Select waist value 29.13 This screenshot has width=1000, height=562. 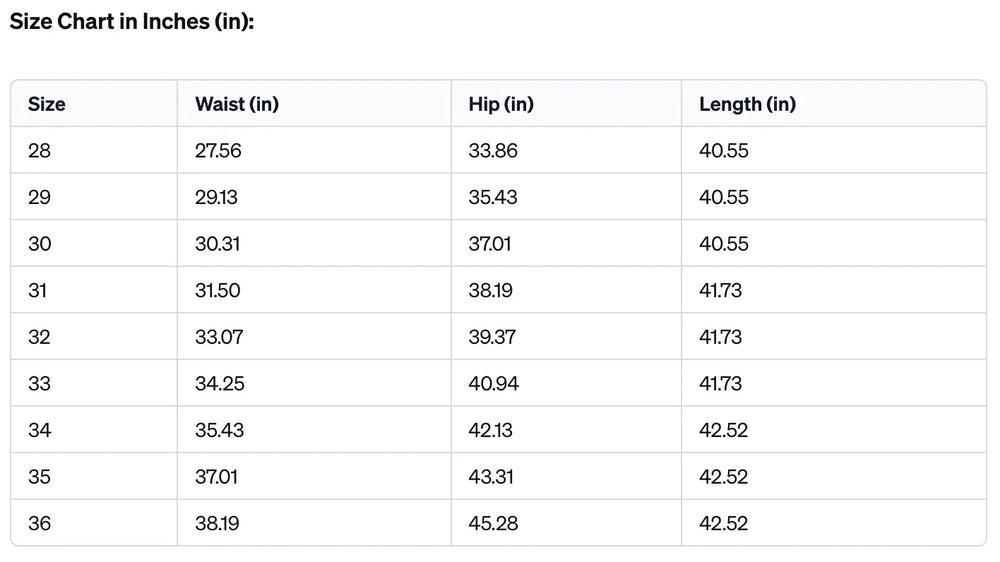[216, 197]
